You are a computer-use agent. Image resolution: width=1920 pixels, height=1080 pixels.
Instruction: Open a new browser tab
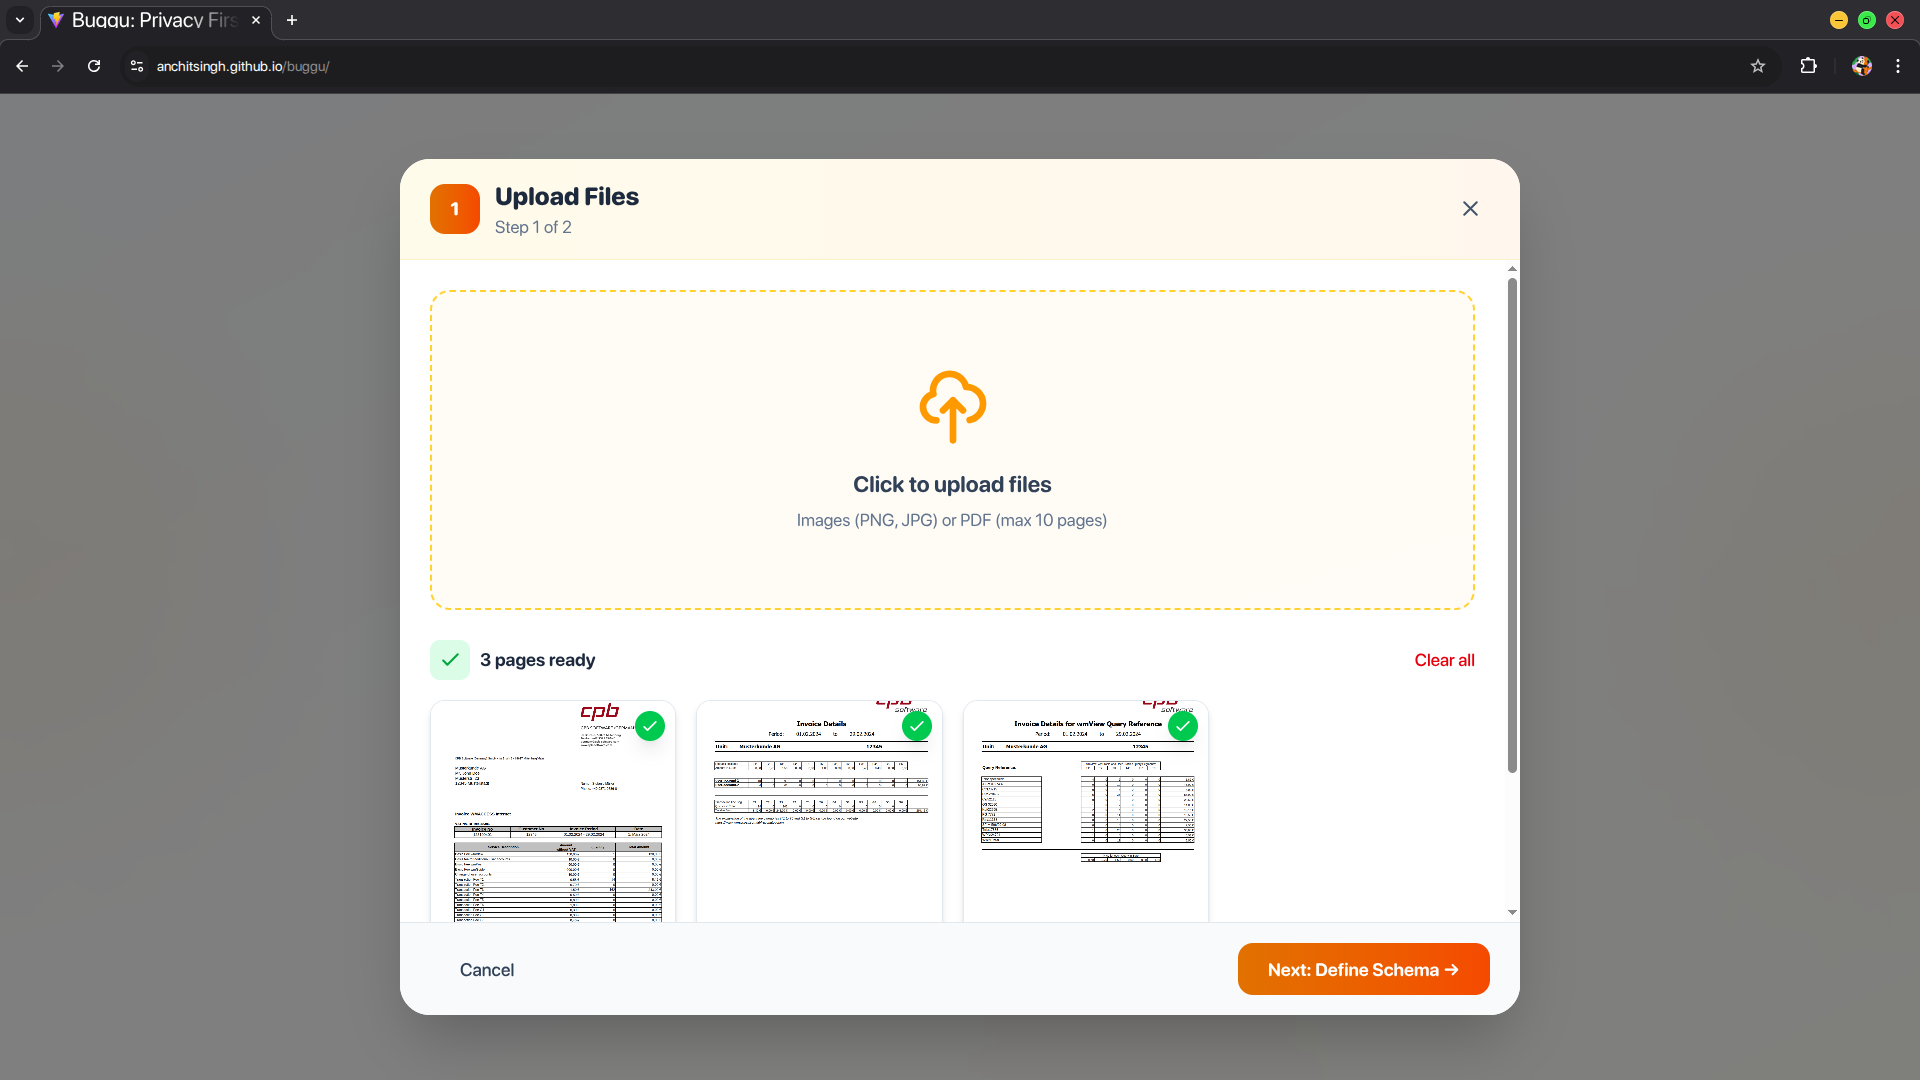click(292, 20)
